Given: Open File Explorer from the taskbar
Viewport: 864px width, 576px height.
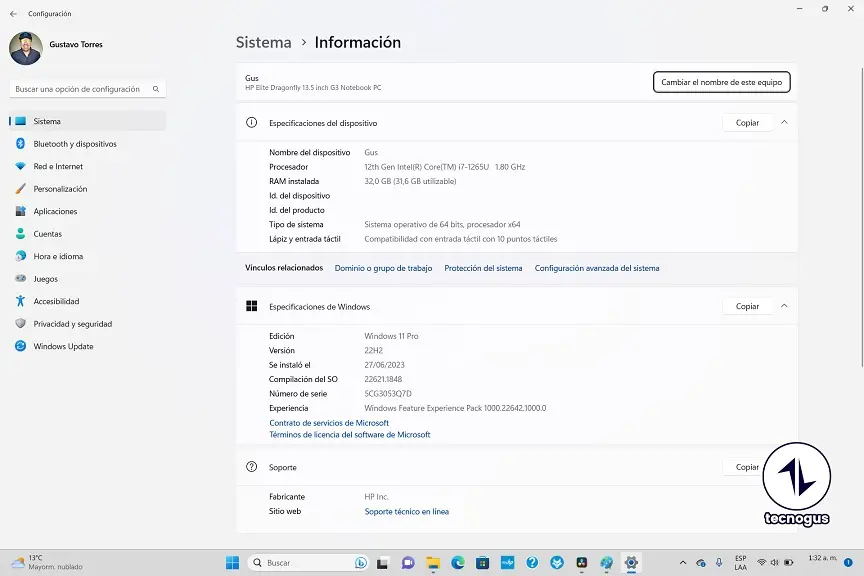Looking at the screenshot, I should point(433,563).
